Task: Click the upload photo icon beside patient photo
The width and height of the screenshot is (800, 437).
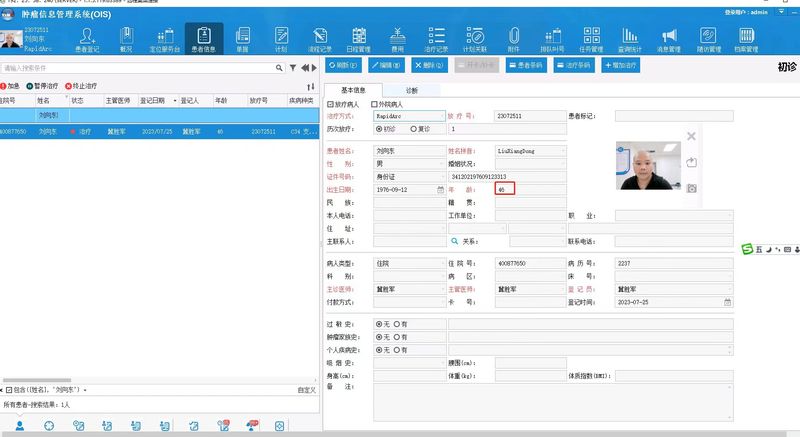Action: (691, 162)
